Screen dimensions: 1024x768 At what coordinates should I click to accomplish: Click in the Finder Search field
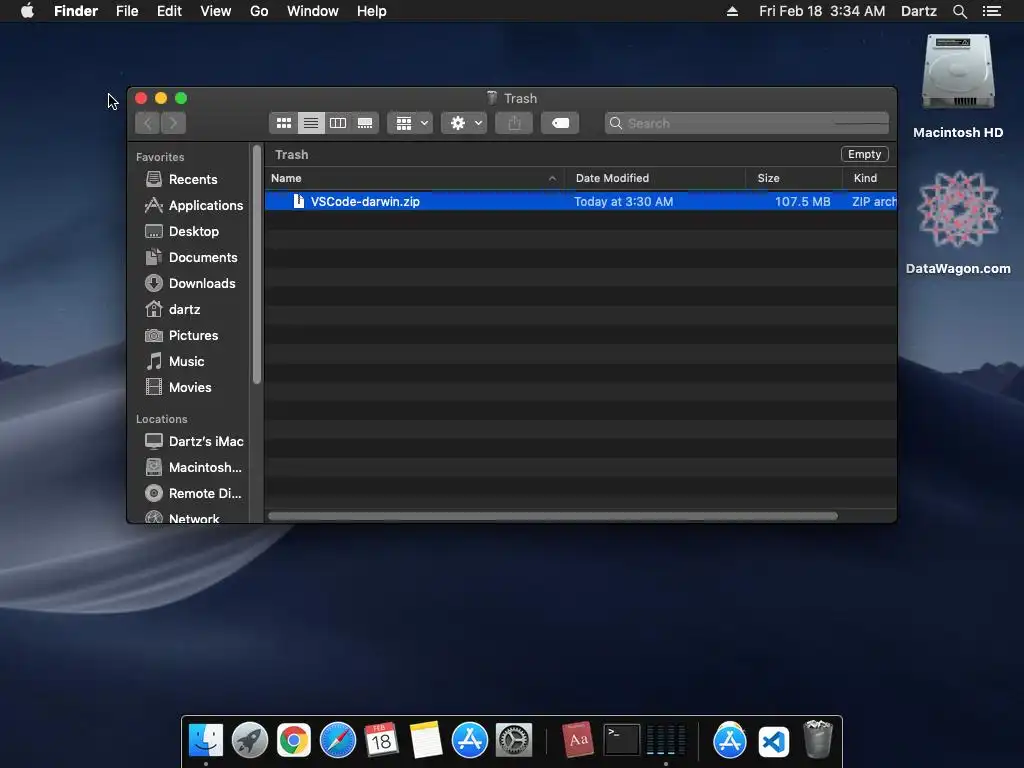click(x=746, y=123)
